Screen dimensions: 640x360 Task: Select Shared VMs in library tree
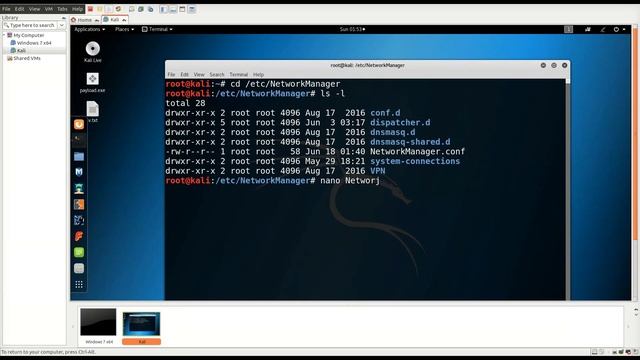[24, 58]
